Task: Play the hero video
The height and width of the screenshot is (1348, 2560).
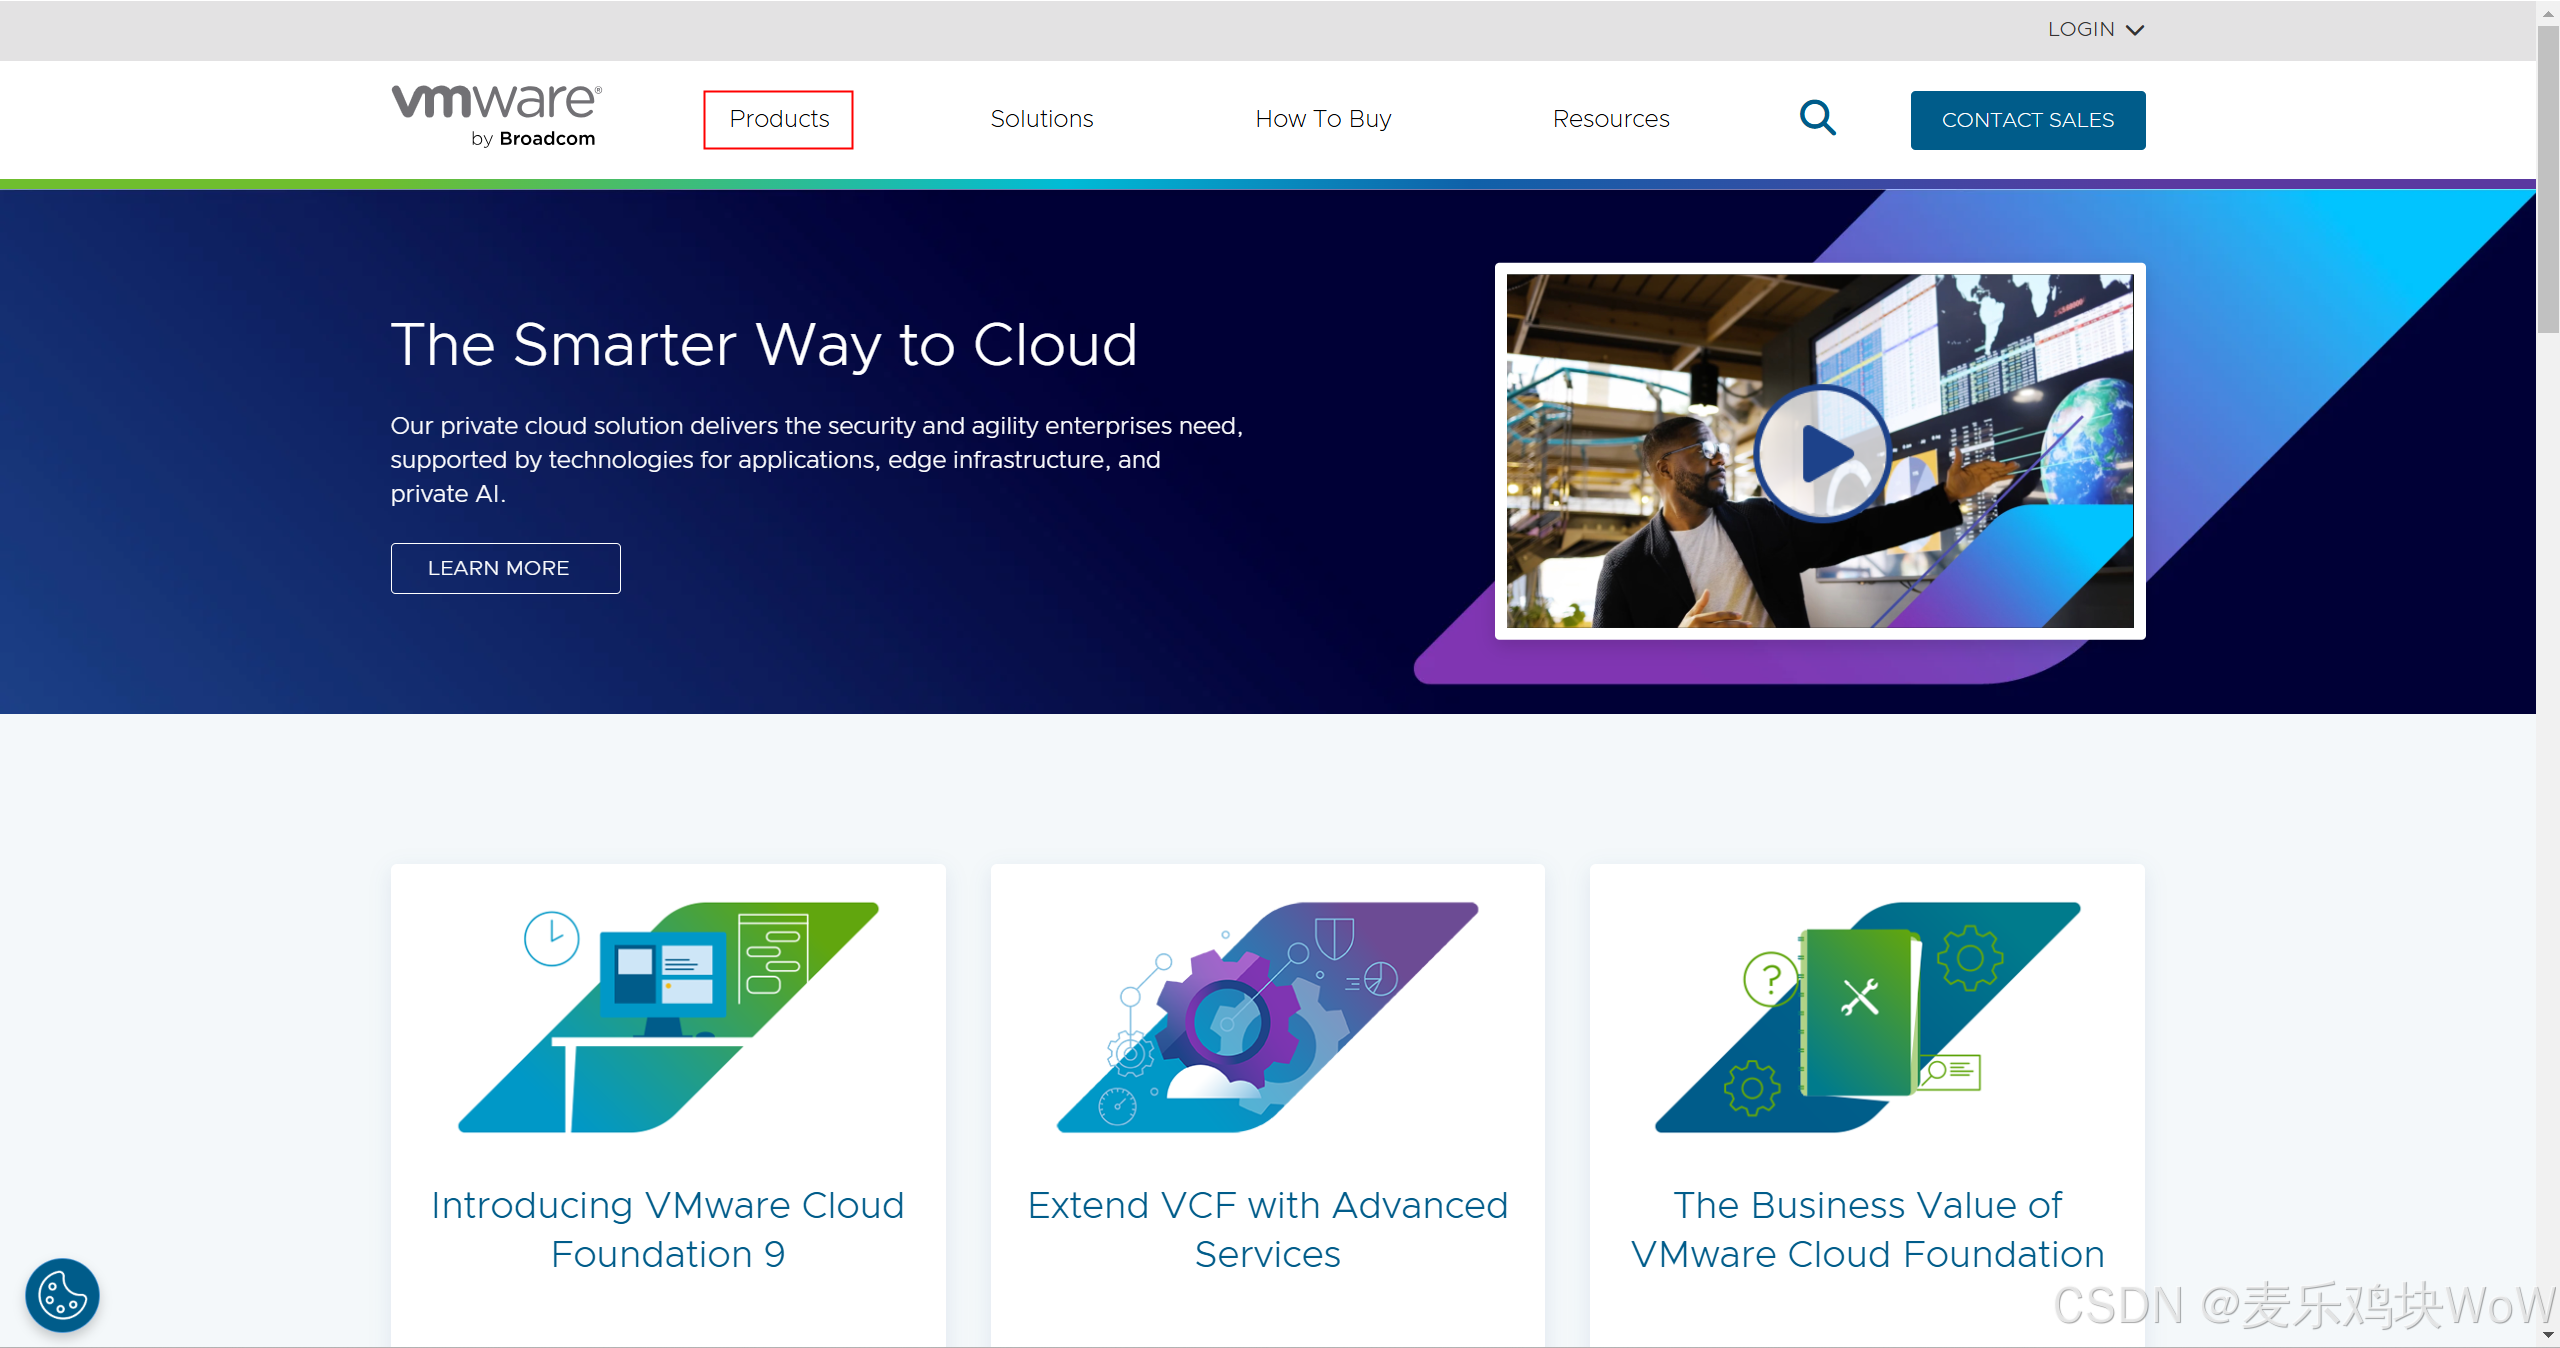Action: click(x=1821, y=453)
